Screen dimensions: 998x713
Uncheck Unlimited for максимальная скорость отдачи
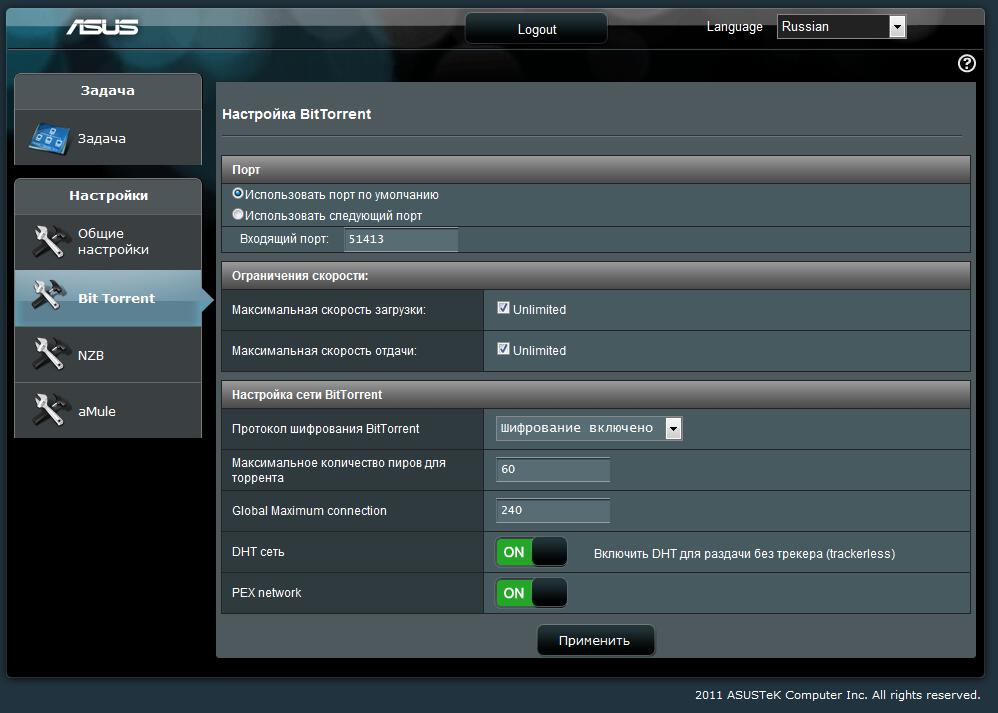pos(503,349)
